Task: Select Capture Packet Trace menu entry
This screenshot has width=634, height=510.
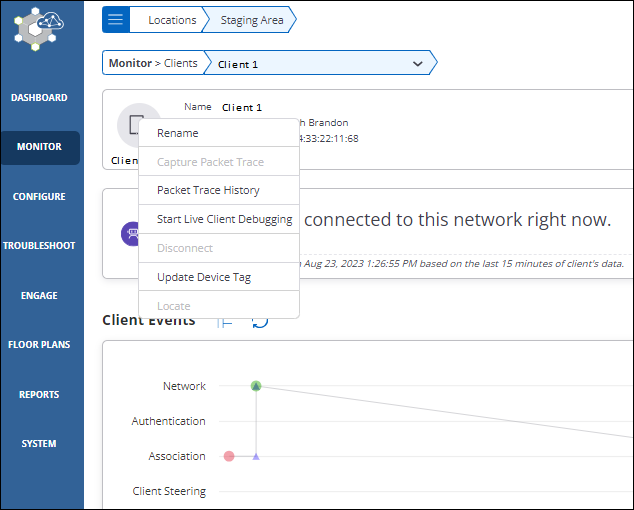Action: (x=219, y=162)
